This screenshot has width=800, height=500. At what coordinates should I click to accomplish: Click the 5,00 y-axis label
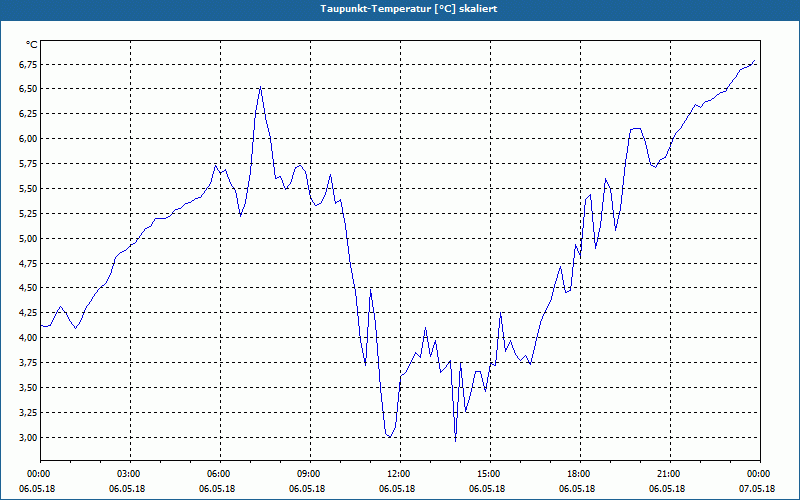coord(28,238)
